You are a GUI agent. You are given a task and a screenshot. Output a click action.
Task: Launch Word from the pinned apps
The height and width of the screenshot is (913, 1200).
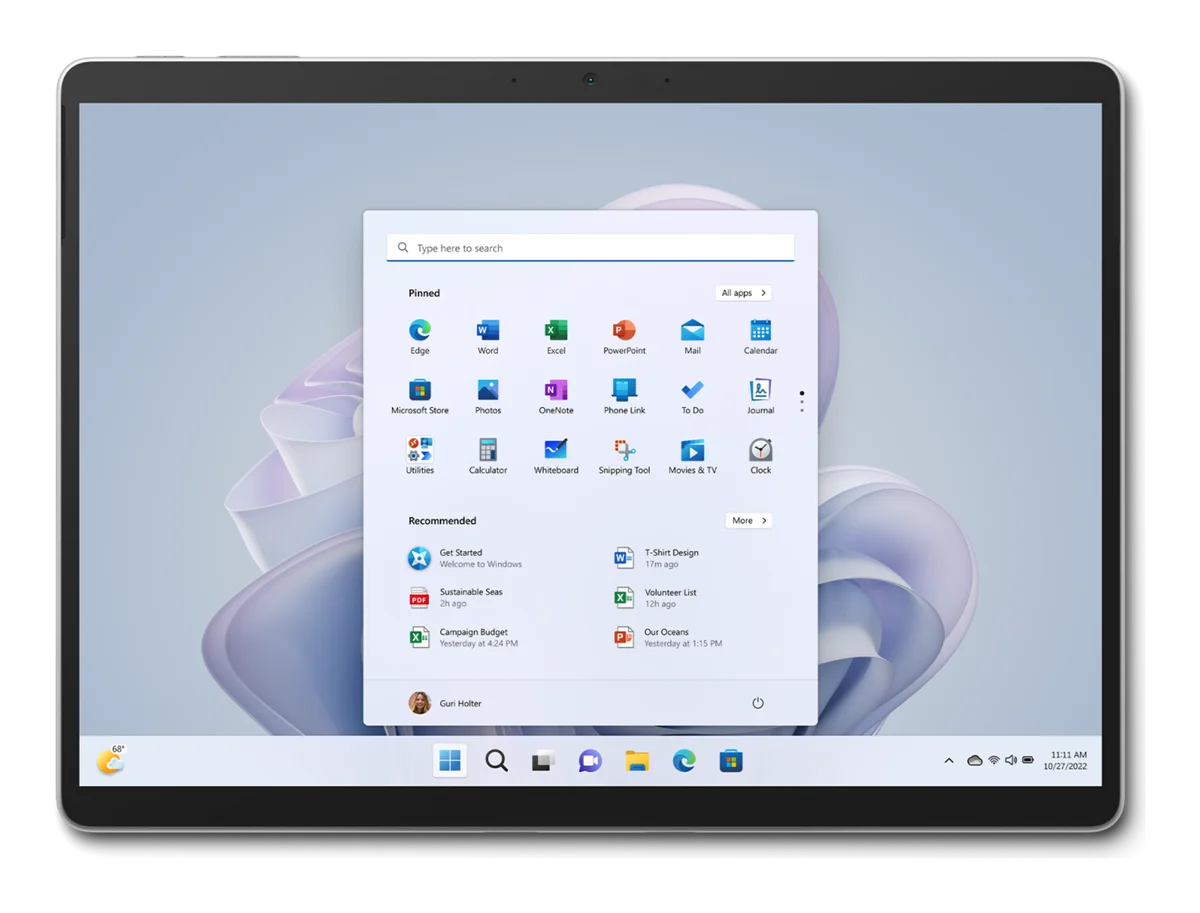pos(488,336)
